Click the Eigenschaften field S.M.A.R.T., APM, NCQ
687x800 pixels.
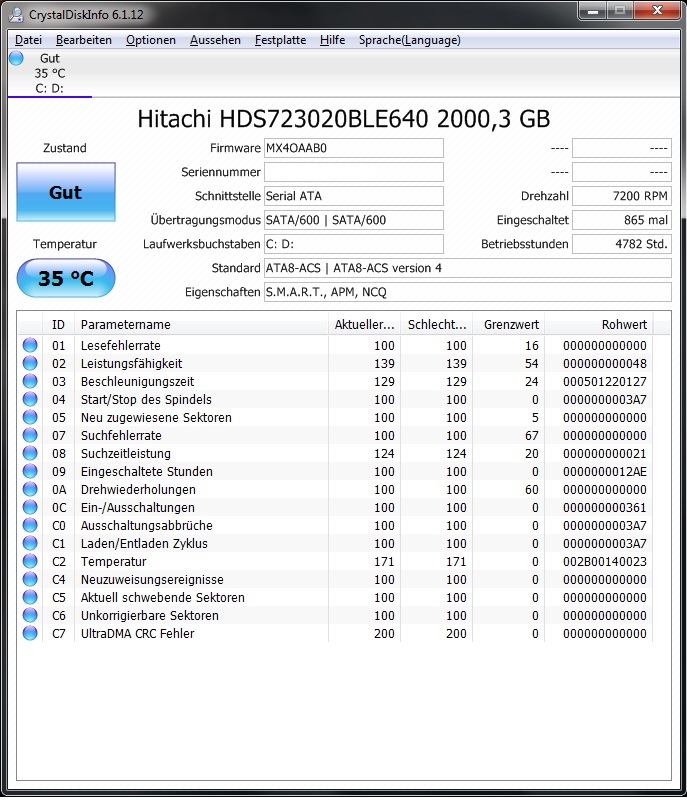point(468,292)
